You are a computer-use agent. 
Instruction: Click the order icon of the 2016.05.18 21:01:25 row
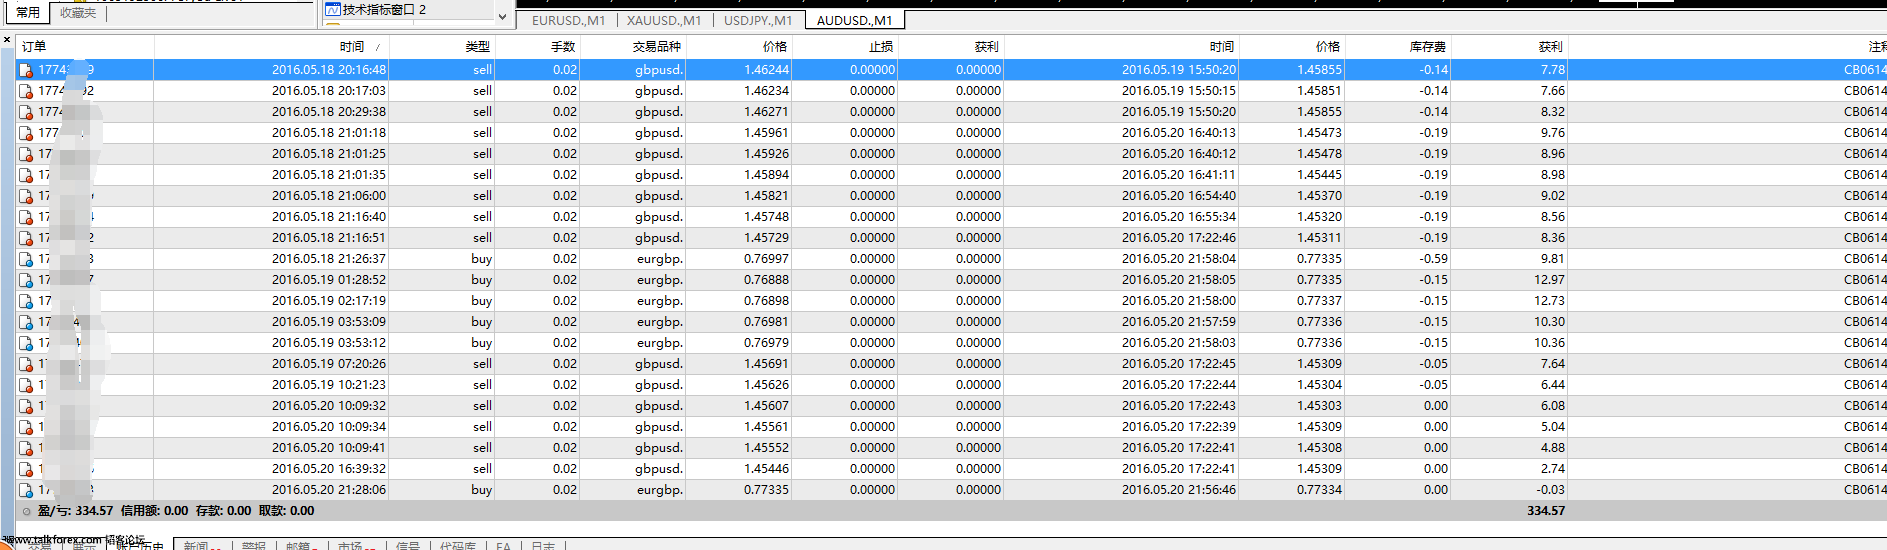pyautogui.click(x=26, y=154)
